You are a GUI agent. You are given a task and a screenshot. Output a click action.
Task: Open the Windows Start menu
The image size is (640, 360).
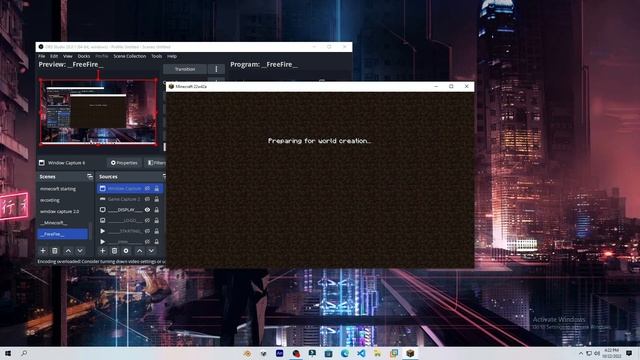pyautogui.click(x=8, y=353)
